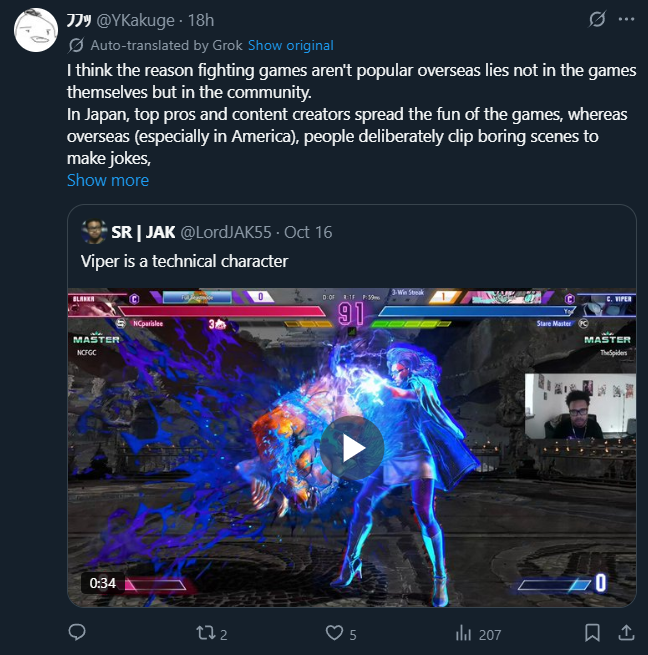Like the post with the heart icon
648x655 pixels.
point(341,633)
